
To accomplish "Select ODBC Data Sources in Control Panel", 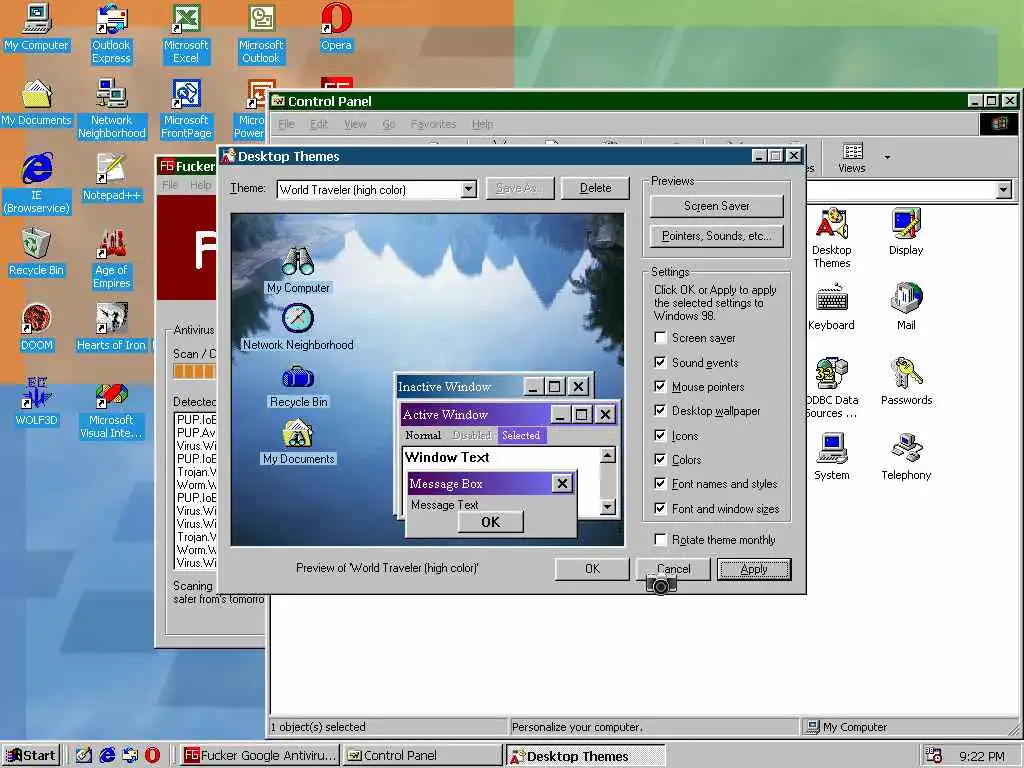I will (831, 389).
